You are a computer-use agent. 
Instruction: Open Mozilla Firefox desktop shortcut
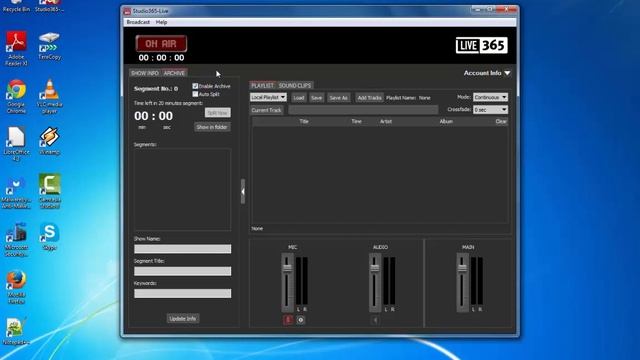[16, 287]
